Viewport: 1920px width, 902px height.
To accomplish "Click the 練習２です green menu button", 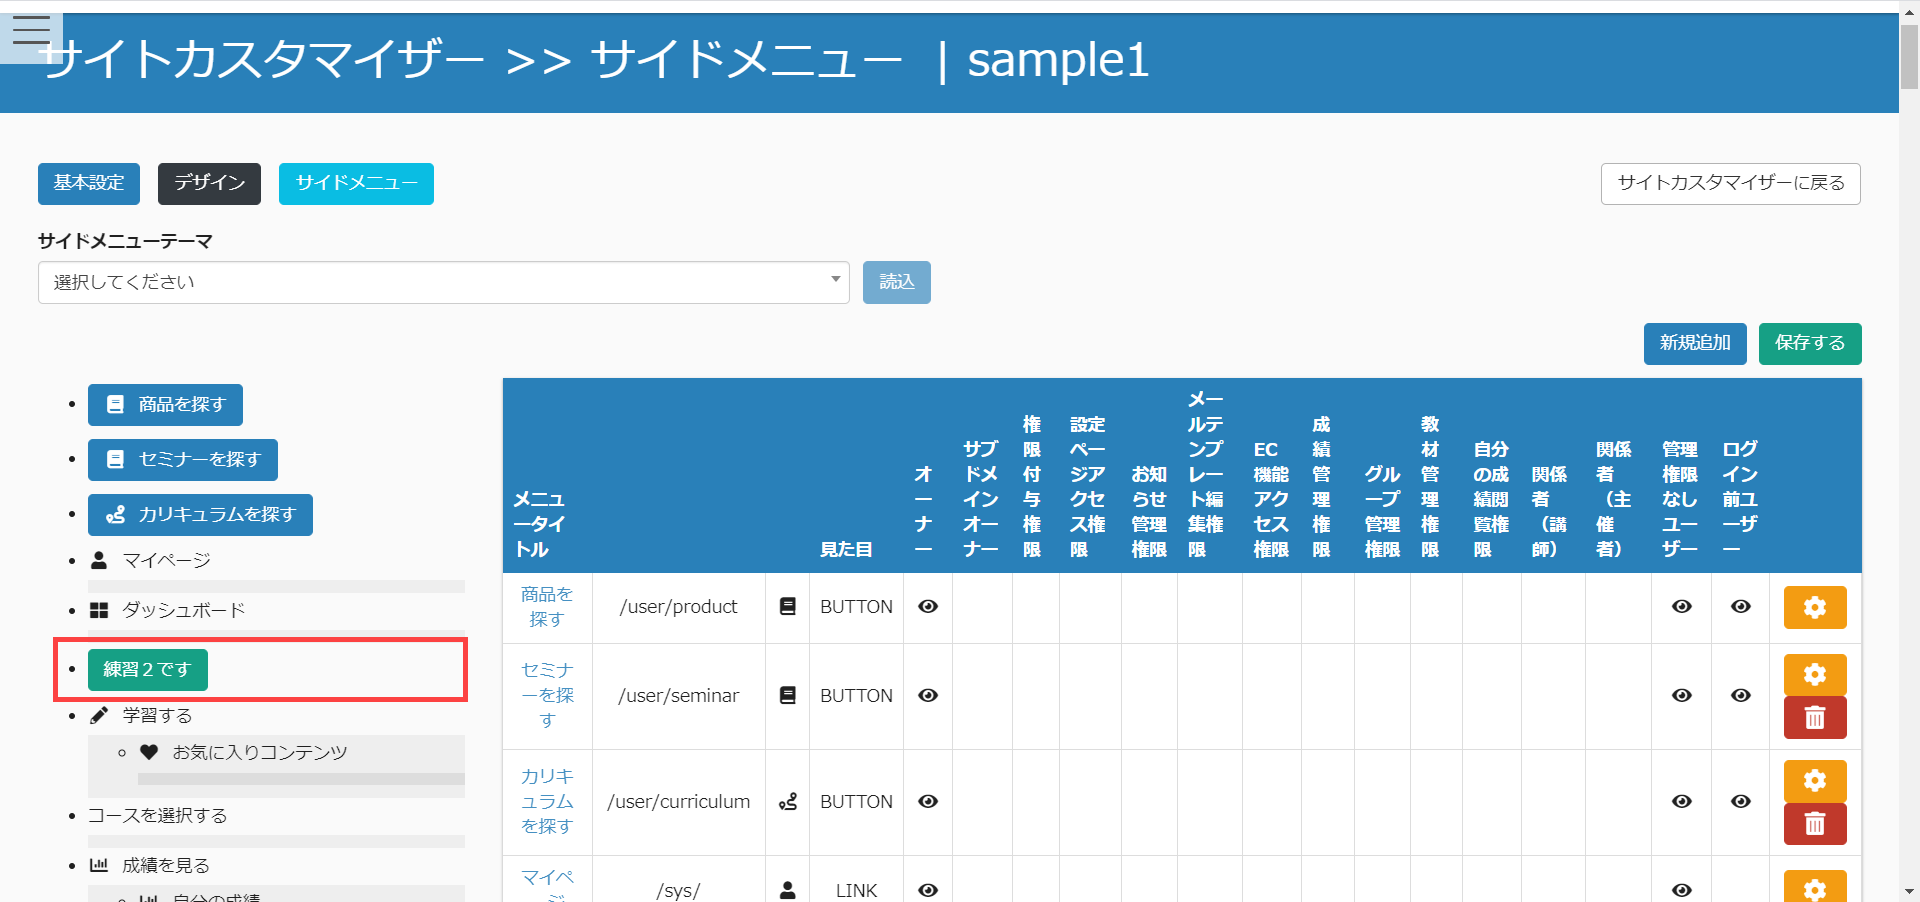I will point(147,670).
